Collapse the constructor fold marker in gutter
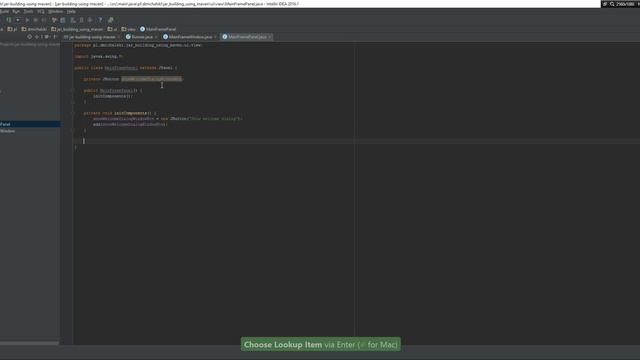The width and height of the screenshot is (640, 360). (x=73, y=90)
